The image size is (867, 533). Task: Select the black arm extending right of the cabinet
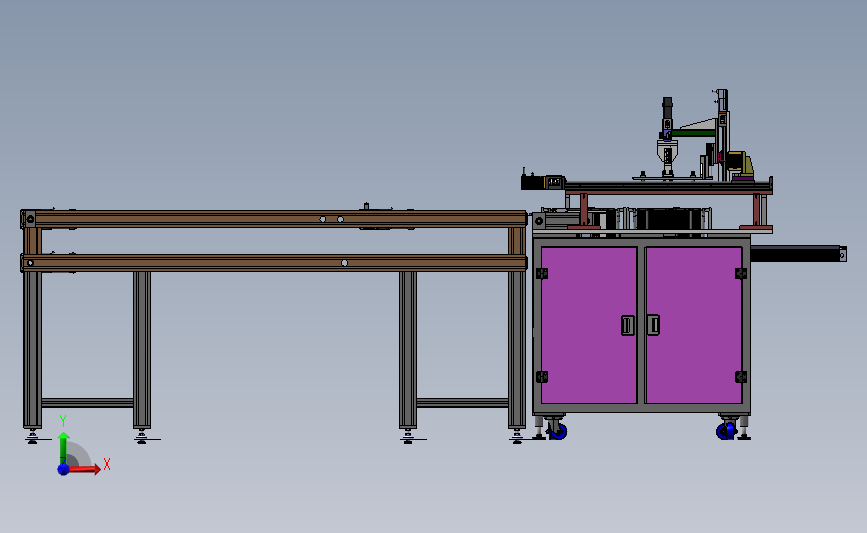[x=798, y=254]
